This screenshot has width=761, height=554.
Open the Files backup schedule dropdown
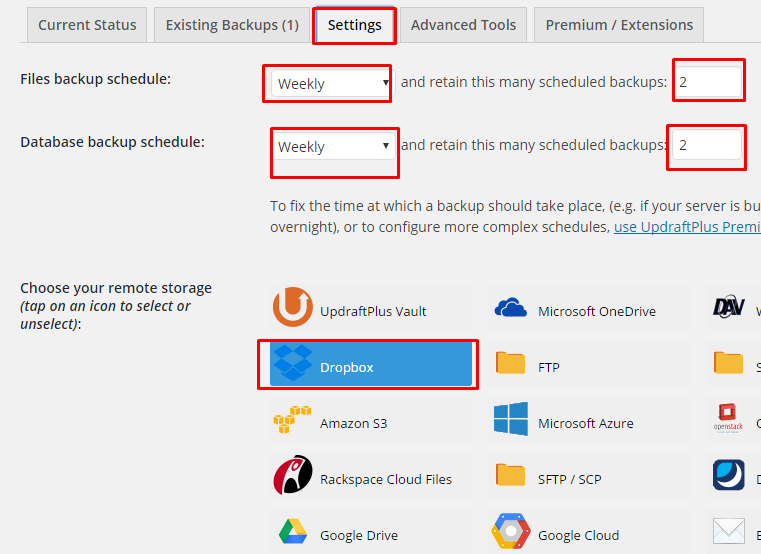332,84
